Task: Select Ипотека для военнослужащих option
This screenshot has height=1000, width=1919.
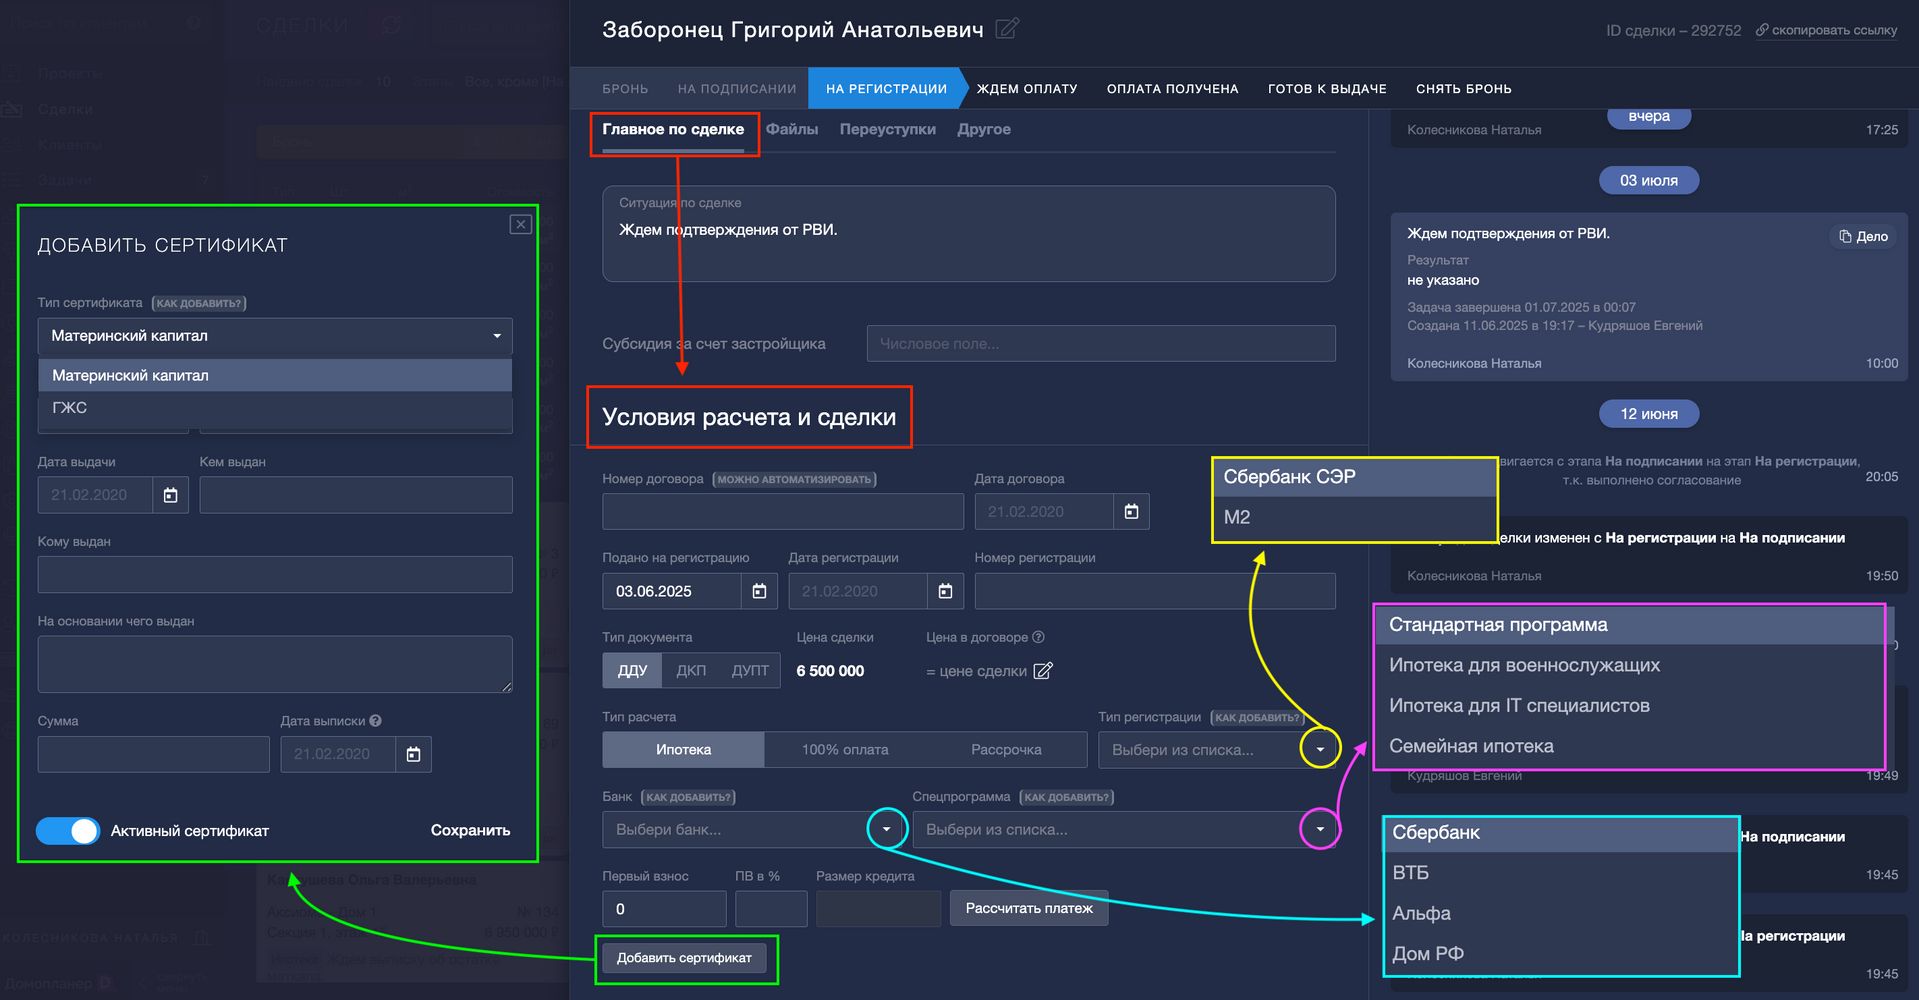Action: (1629, 665)
